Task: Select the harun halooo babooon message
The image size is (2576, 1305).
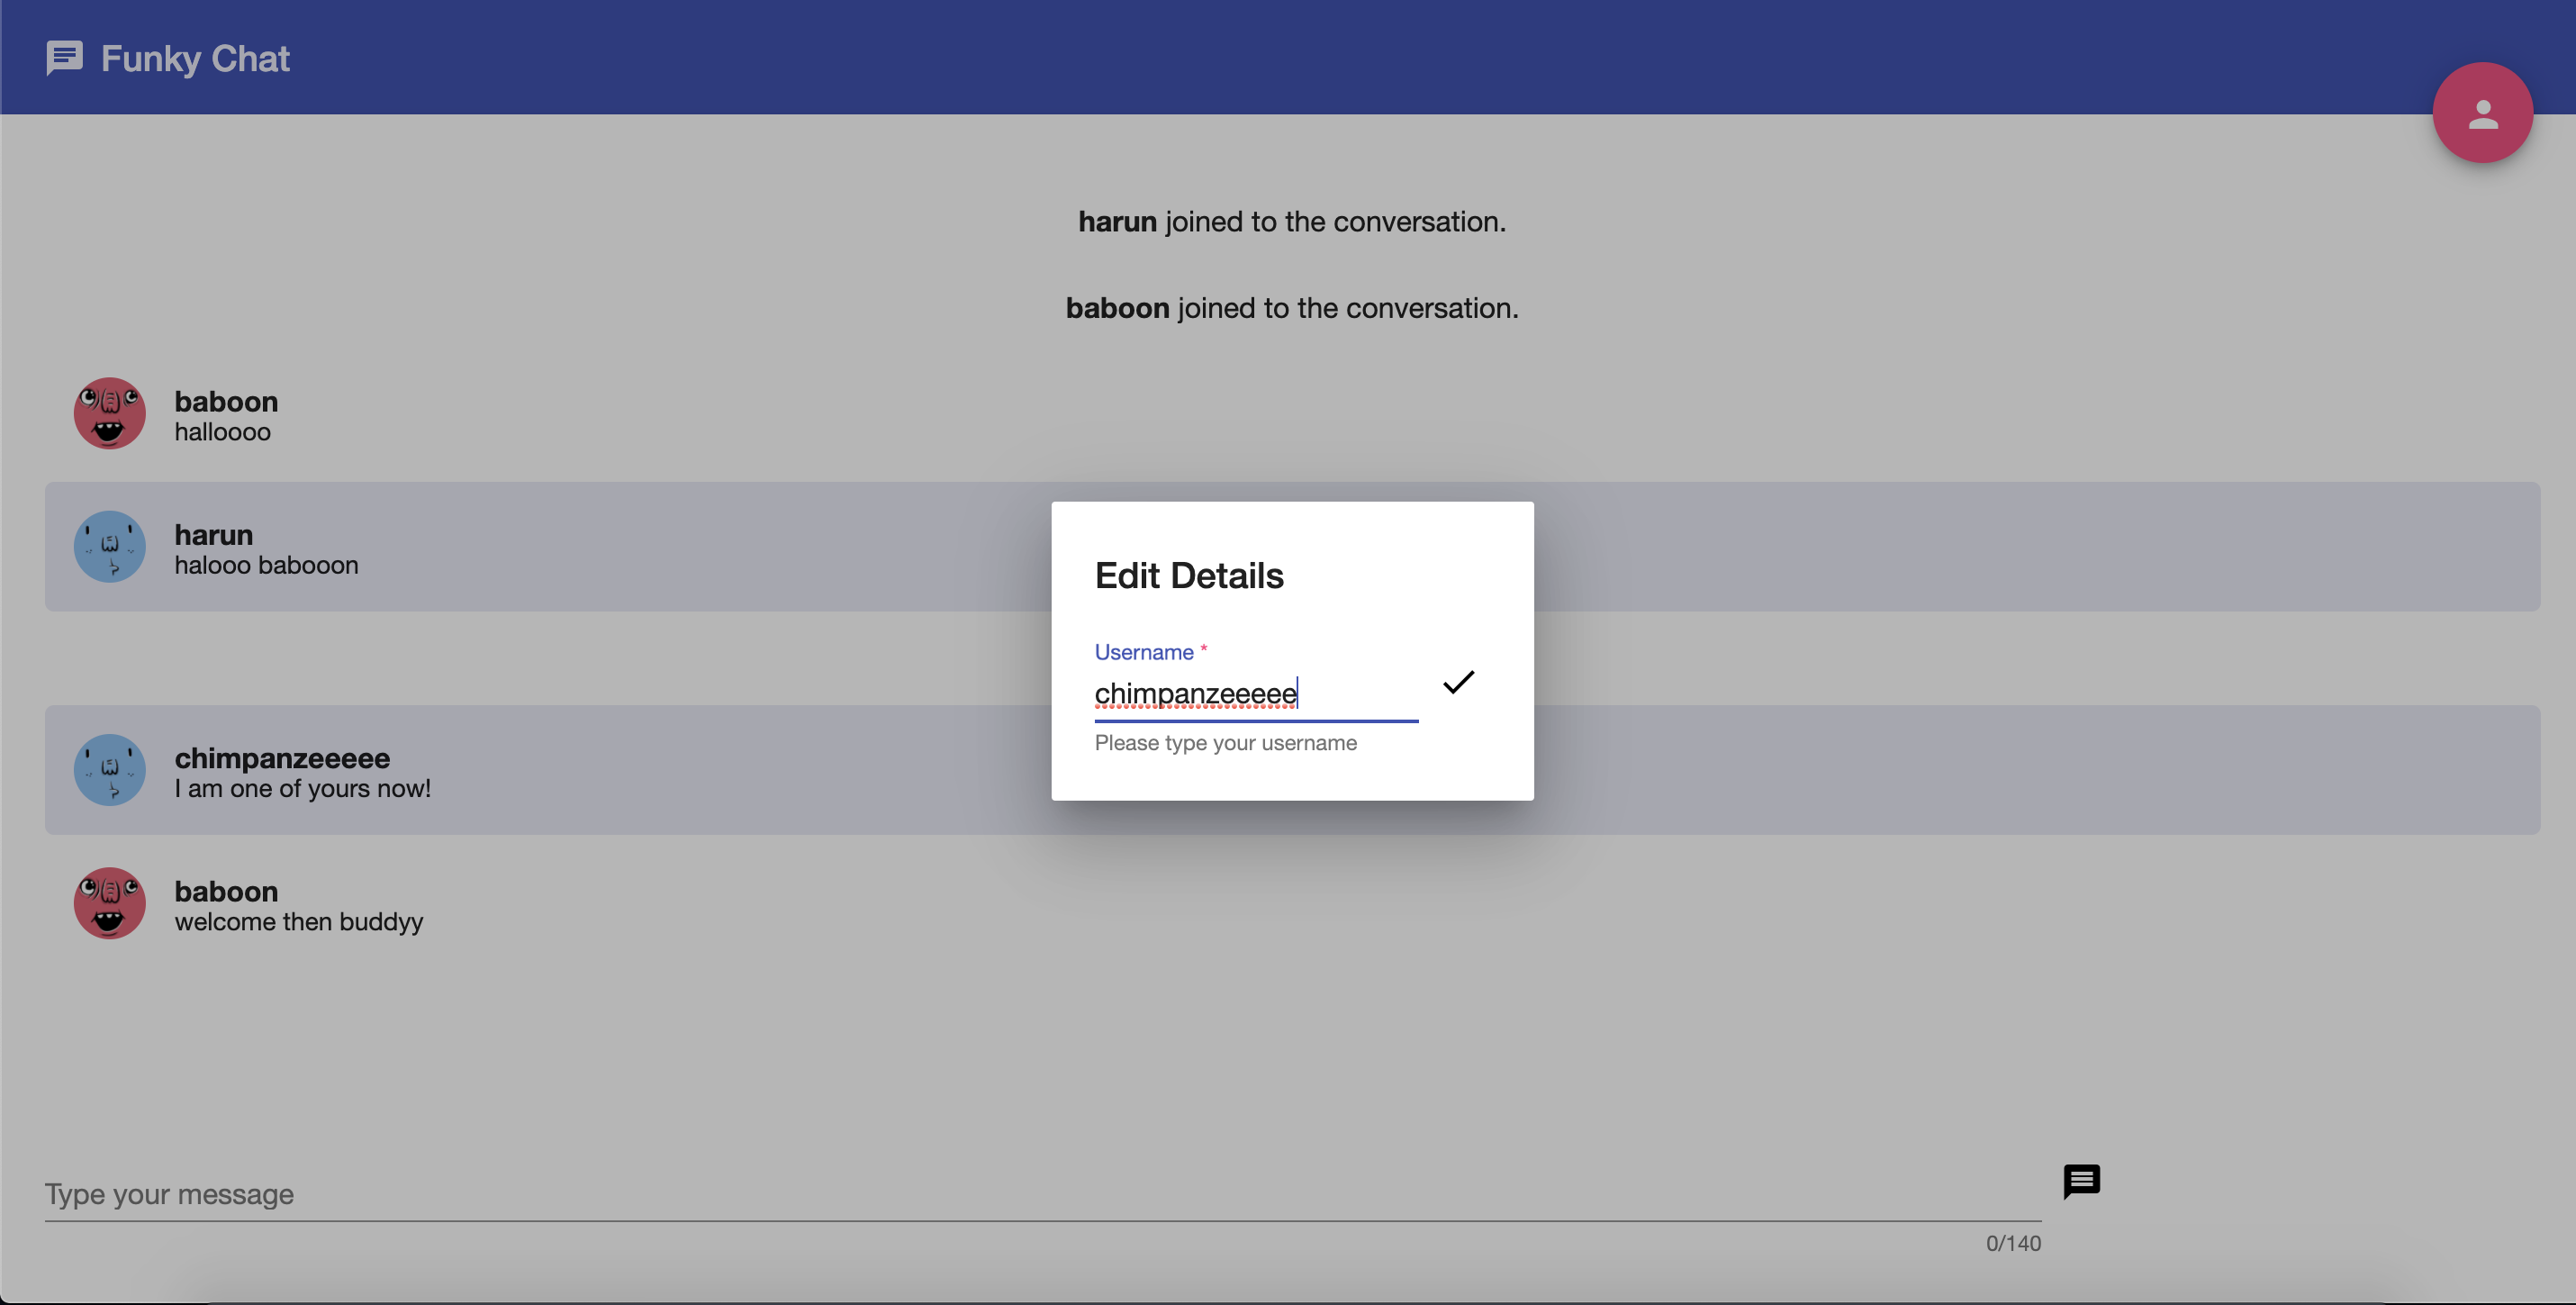Action: [266, 565]
